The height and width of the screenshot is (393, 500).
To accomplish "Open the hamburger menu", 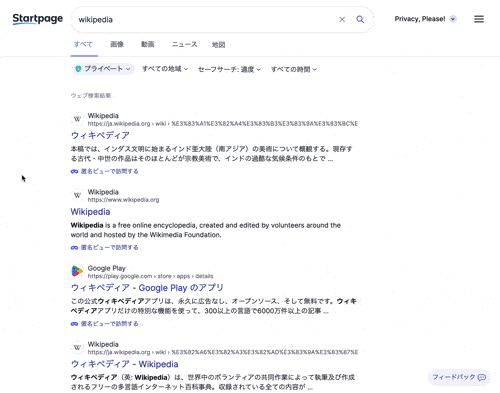I will (479, 19).
